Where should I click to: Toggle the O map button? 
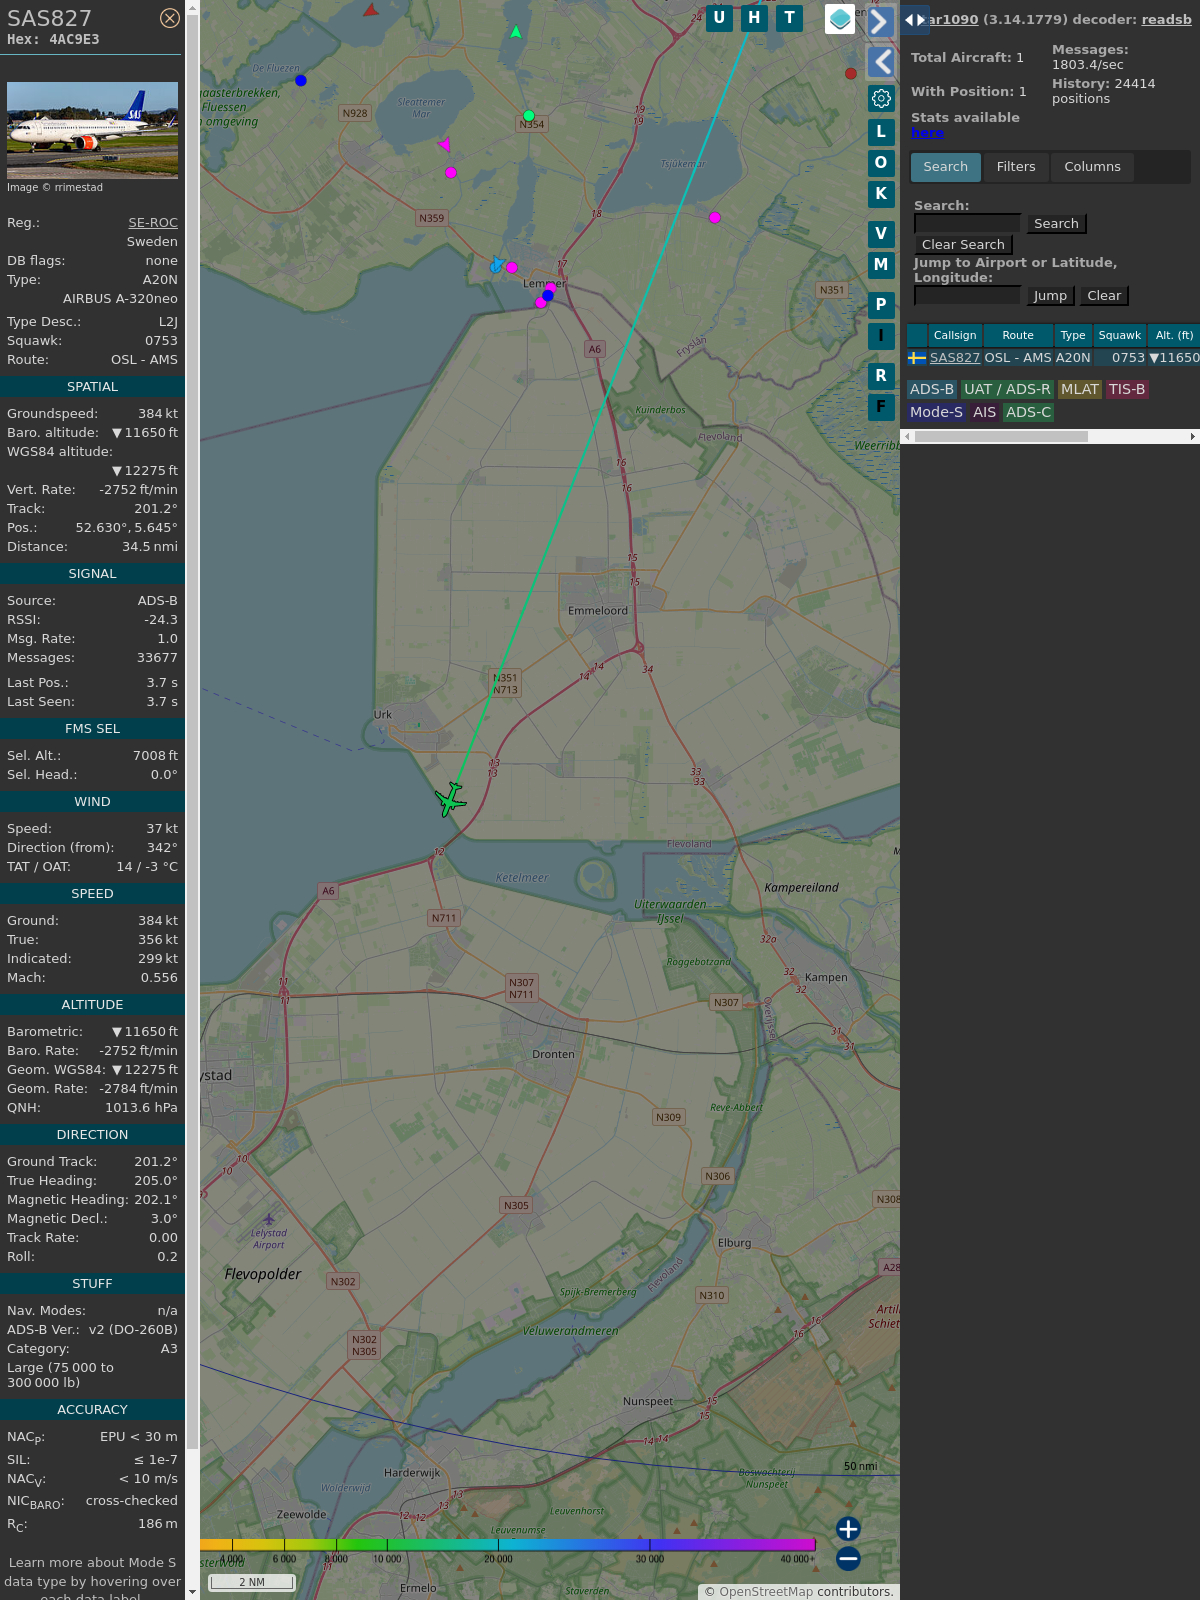[x=881, y=163]
